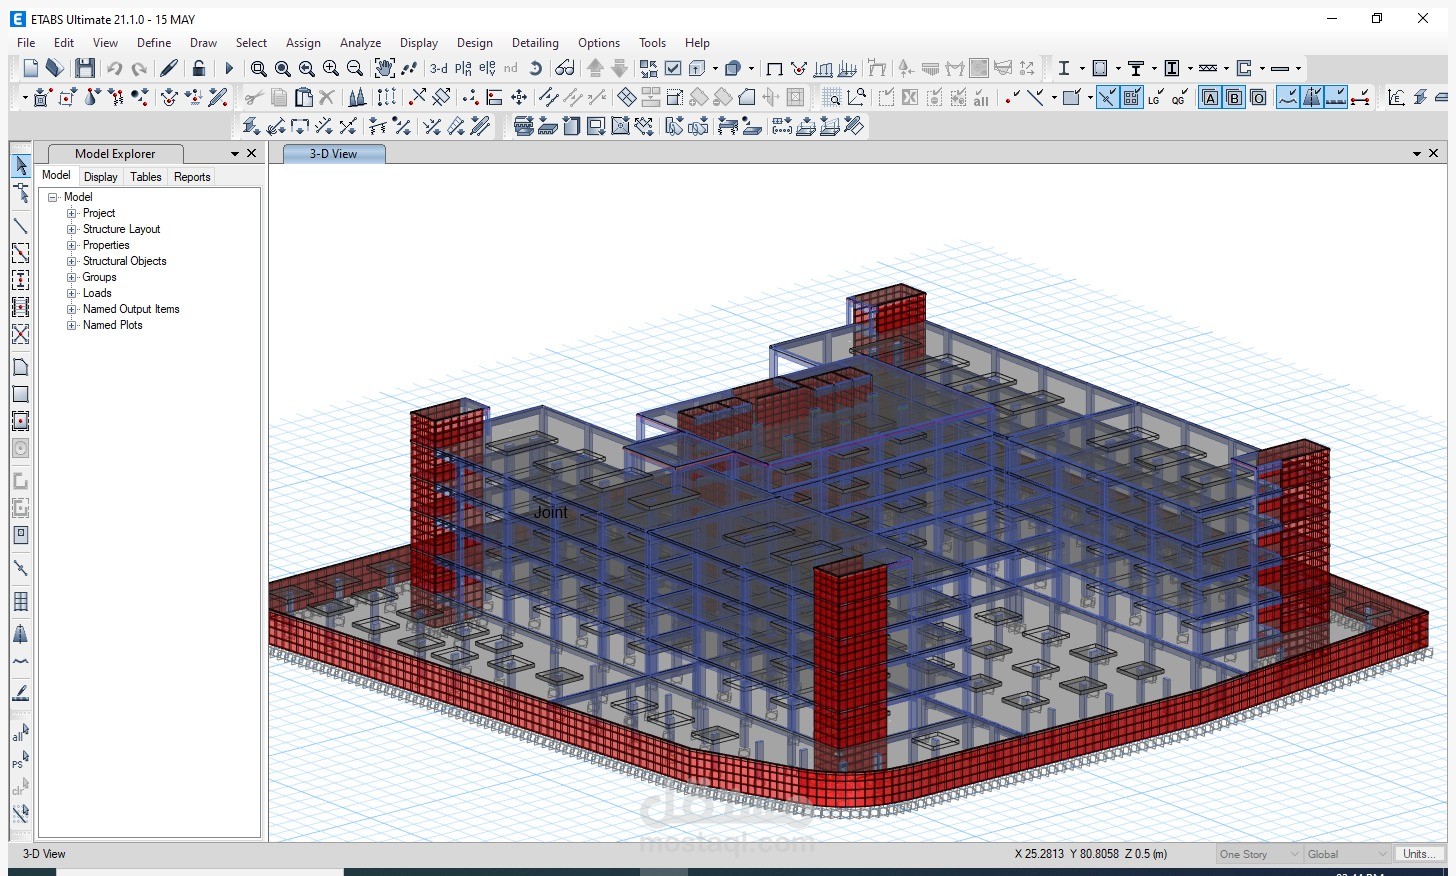Click the Set Display Options checkbox icon

(x=673, y=68)
